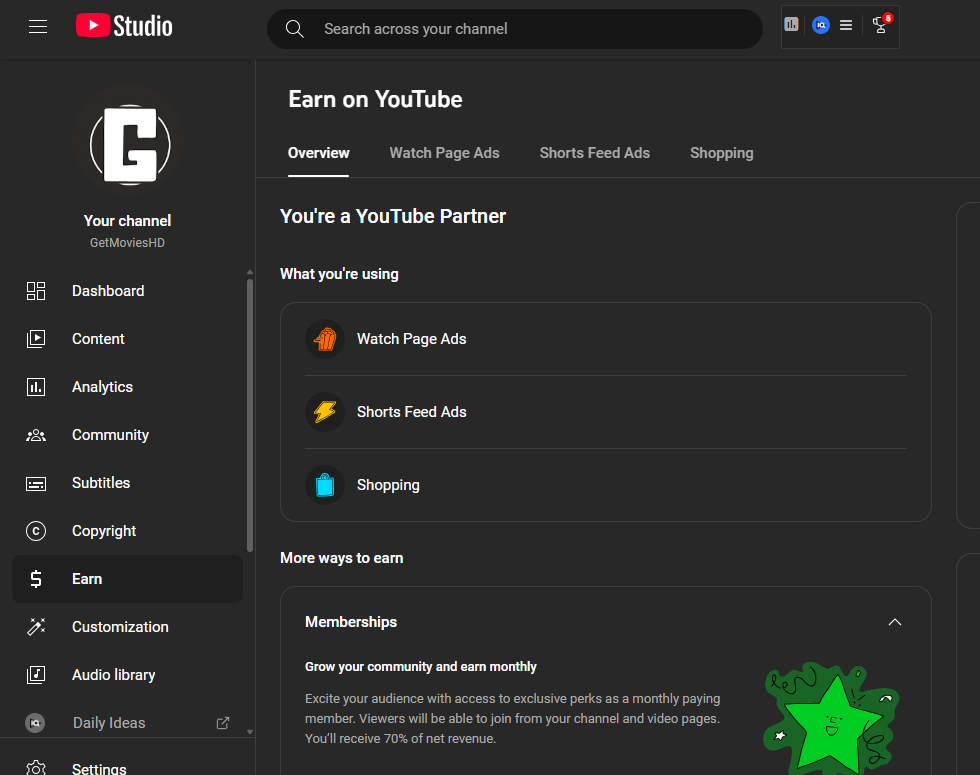980x775 pixels.
Task: Open the bar chart stats extension icon
Action: coord(792,25)
